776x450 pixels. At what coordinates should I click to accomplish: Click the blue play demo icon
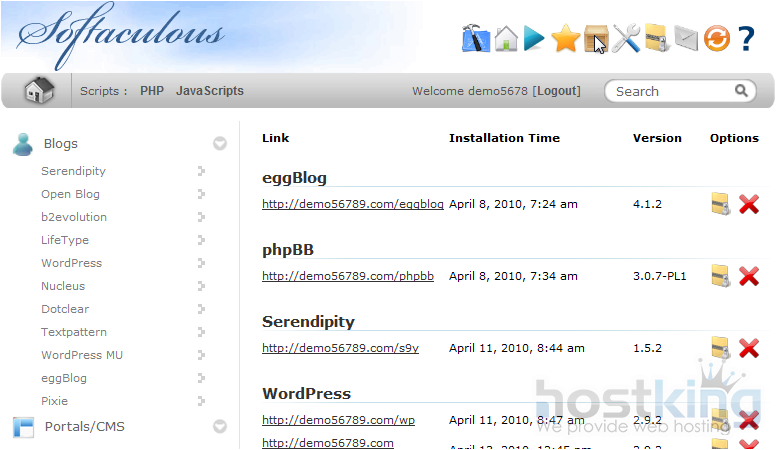pyautogui.click(x=535, y=39)
